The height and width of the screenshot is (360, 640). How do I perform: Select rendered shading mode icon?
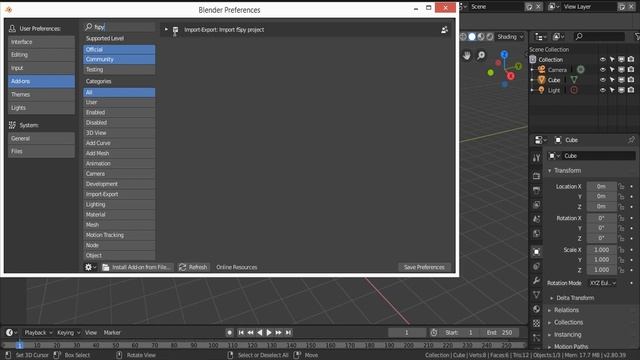[490, 37]
